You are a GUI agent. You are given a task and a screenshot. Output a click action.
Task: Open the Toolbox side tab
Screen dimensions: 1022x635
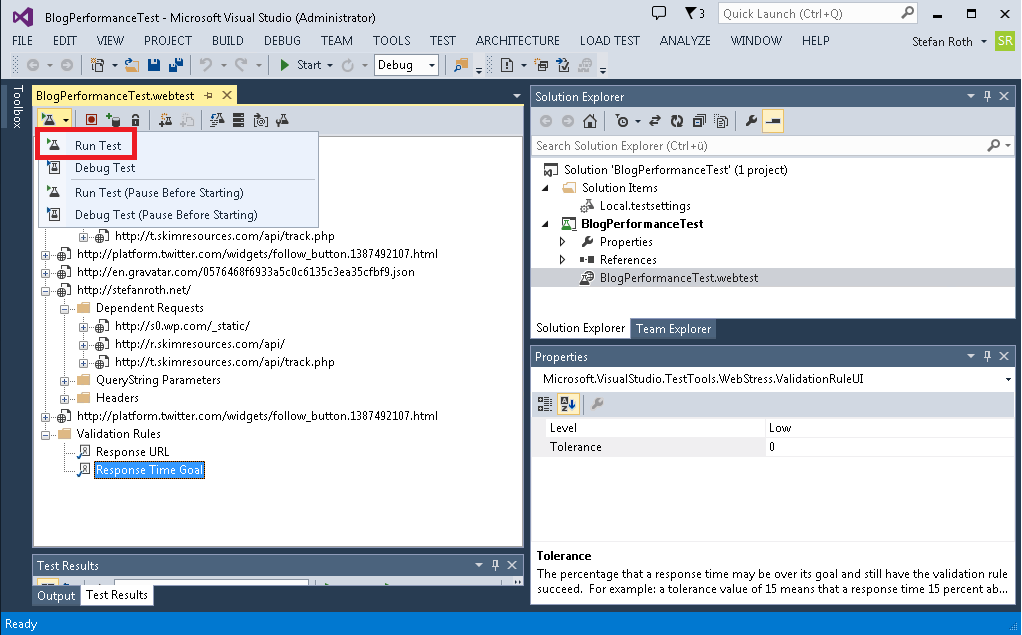coord(18,106)
